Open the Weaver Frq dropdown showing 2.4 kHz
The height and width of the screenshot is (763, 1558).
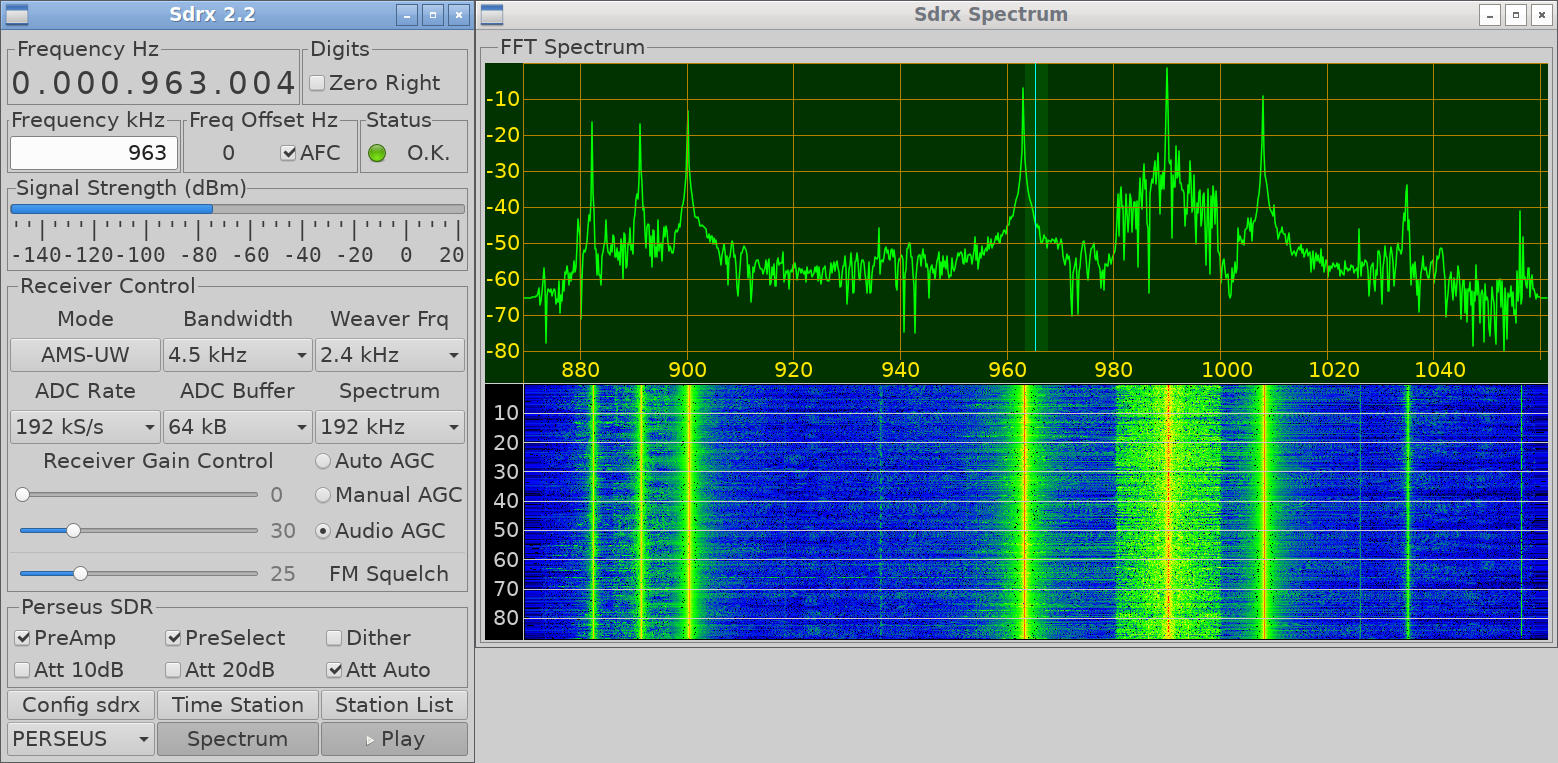coord(390,355)
